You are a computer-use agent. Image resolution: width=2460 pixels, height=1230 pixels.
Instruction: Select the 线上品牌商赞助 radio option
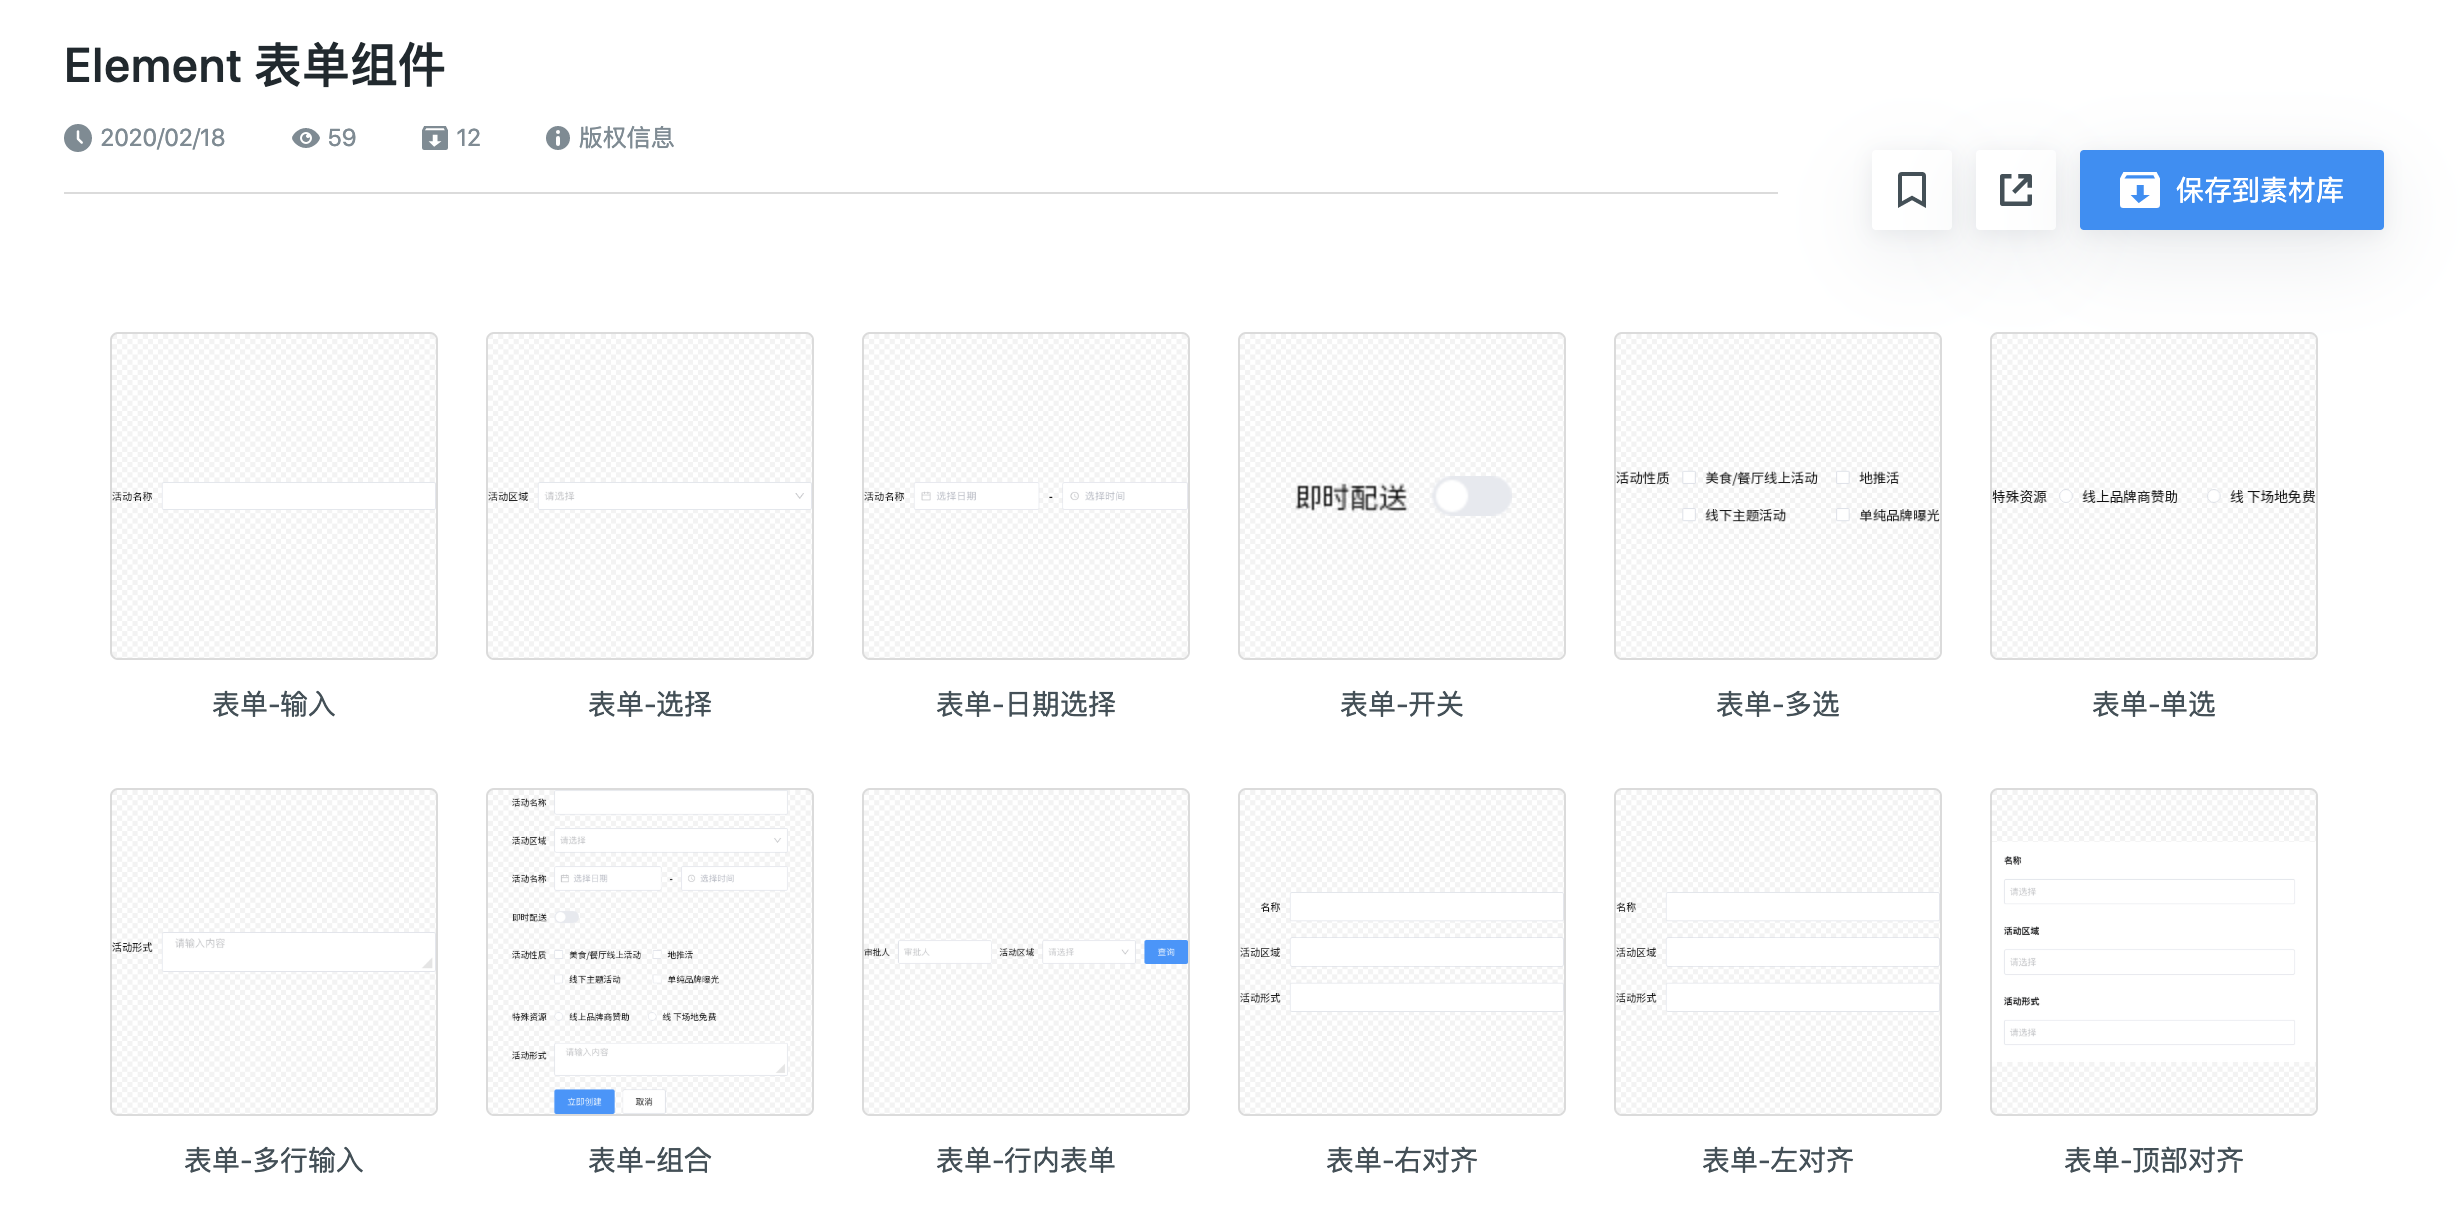[x=2067, y=497]
